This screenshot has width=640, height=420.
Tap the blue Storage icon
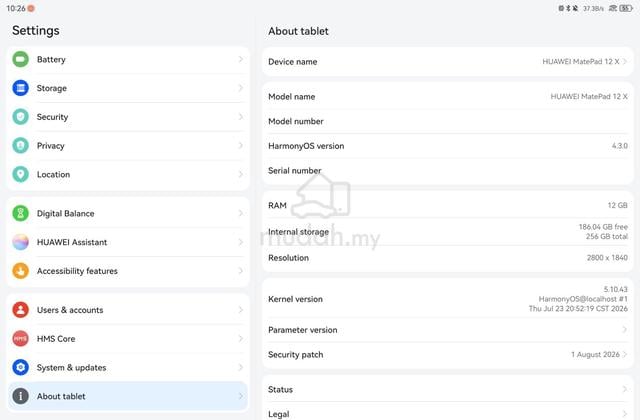click(x=20, y=88)
